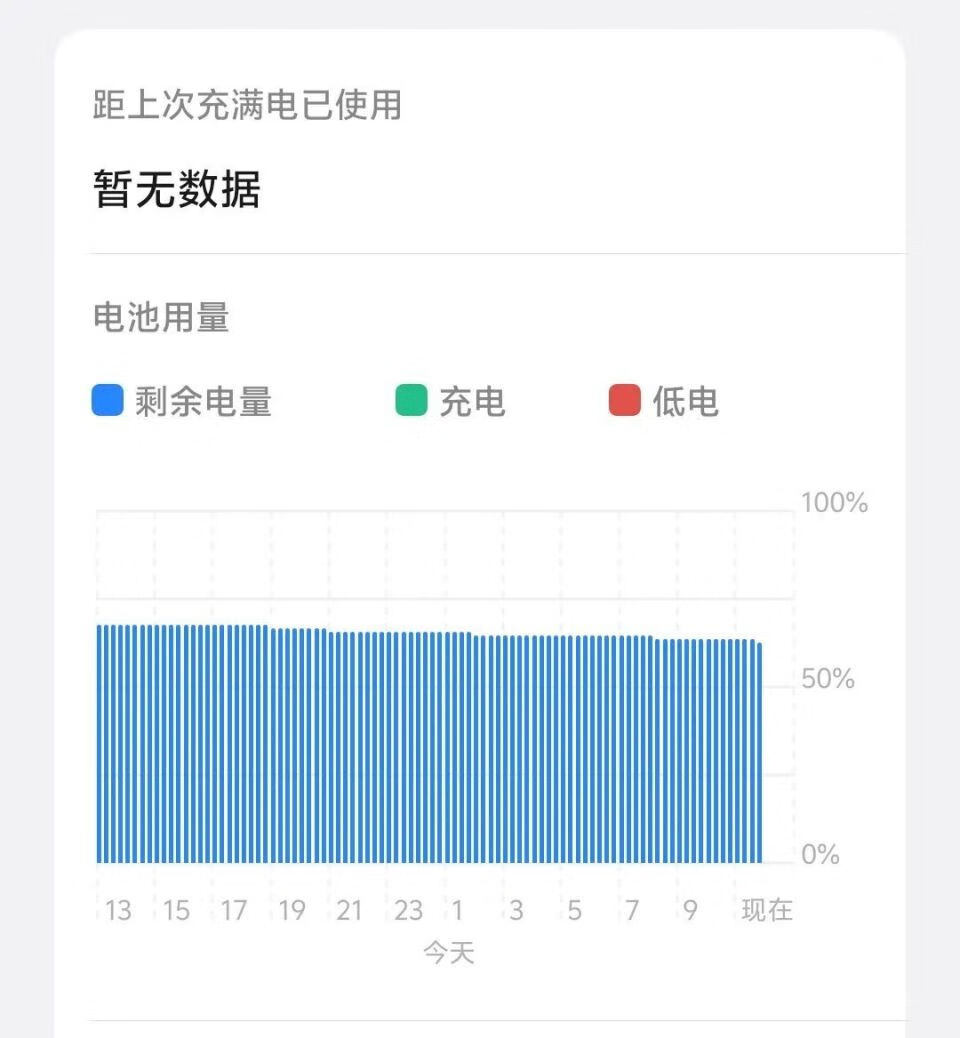Click the 现在 time label
This screenshot has width=960, height=1038.
(x=767, y=910)
